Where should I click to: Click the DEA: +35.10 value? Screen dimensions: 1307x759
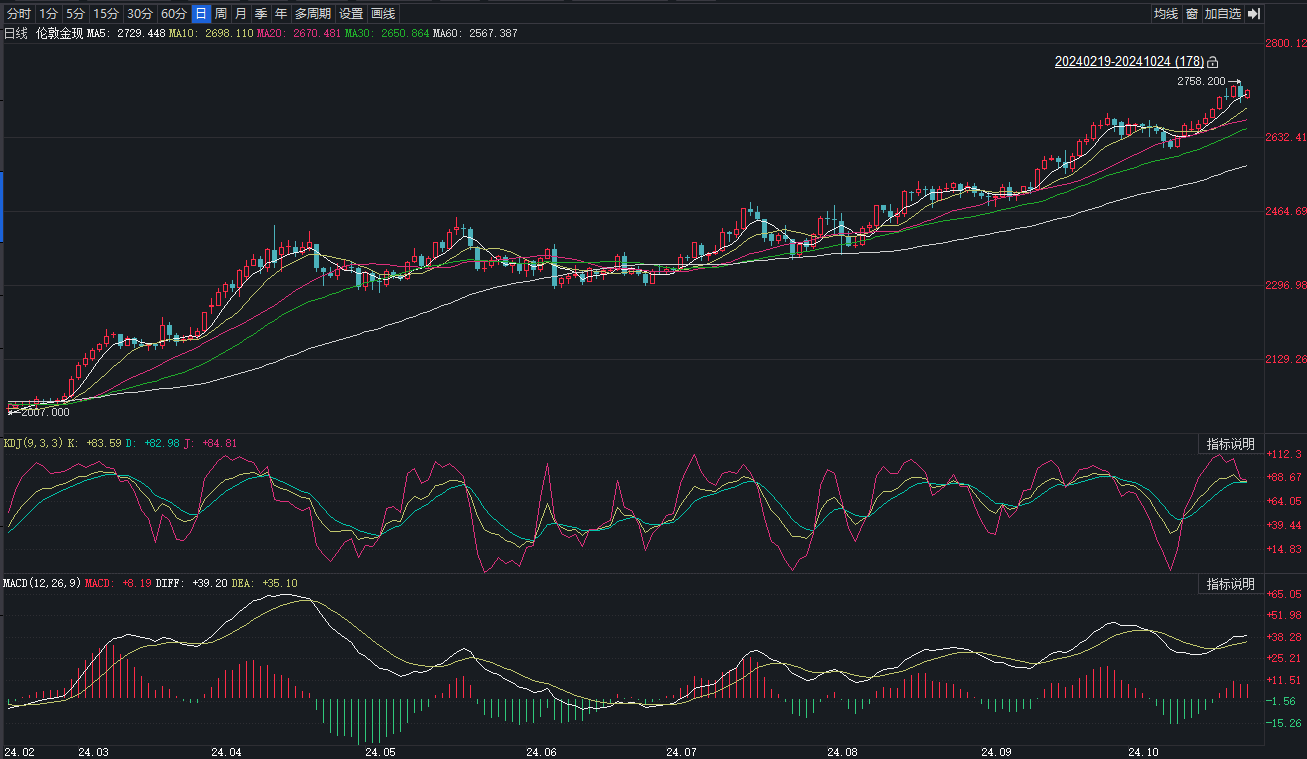(x=264, y=583)
